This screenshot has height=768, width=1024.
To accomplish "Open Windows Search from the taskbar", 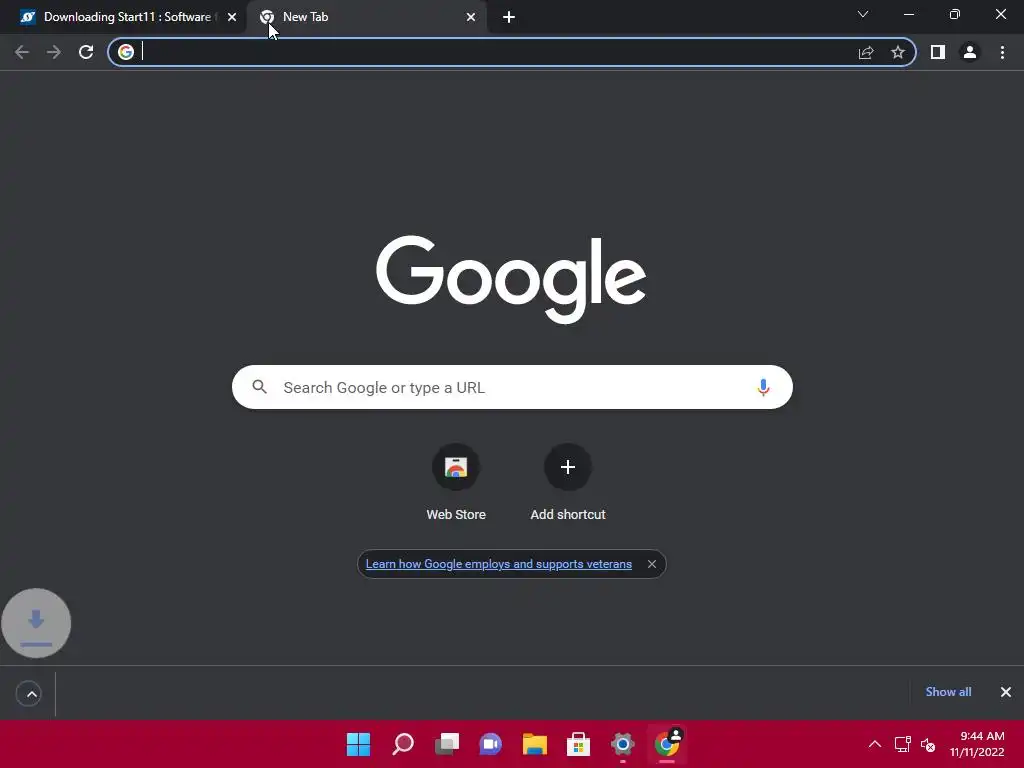I will tap(402, 744).
